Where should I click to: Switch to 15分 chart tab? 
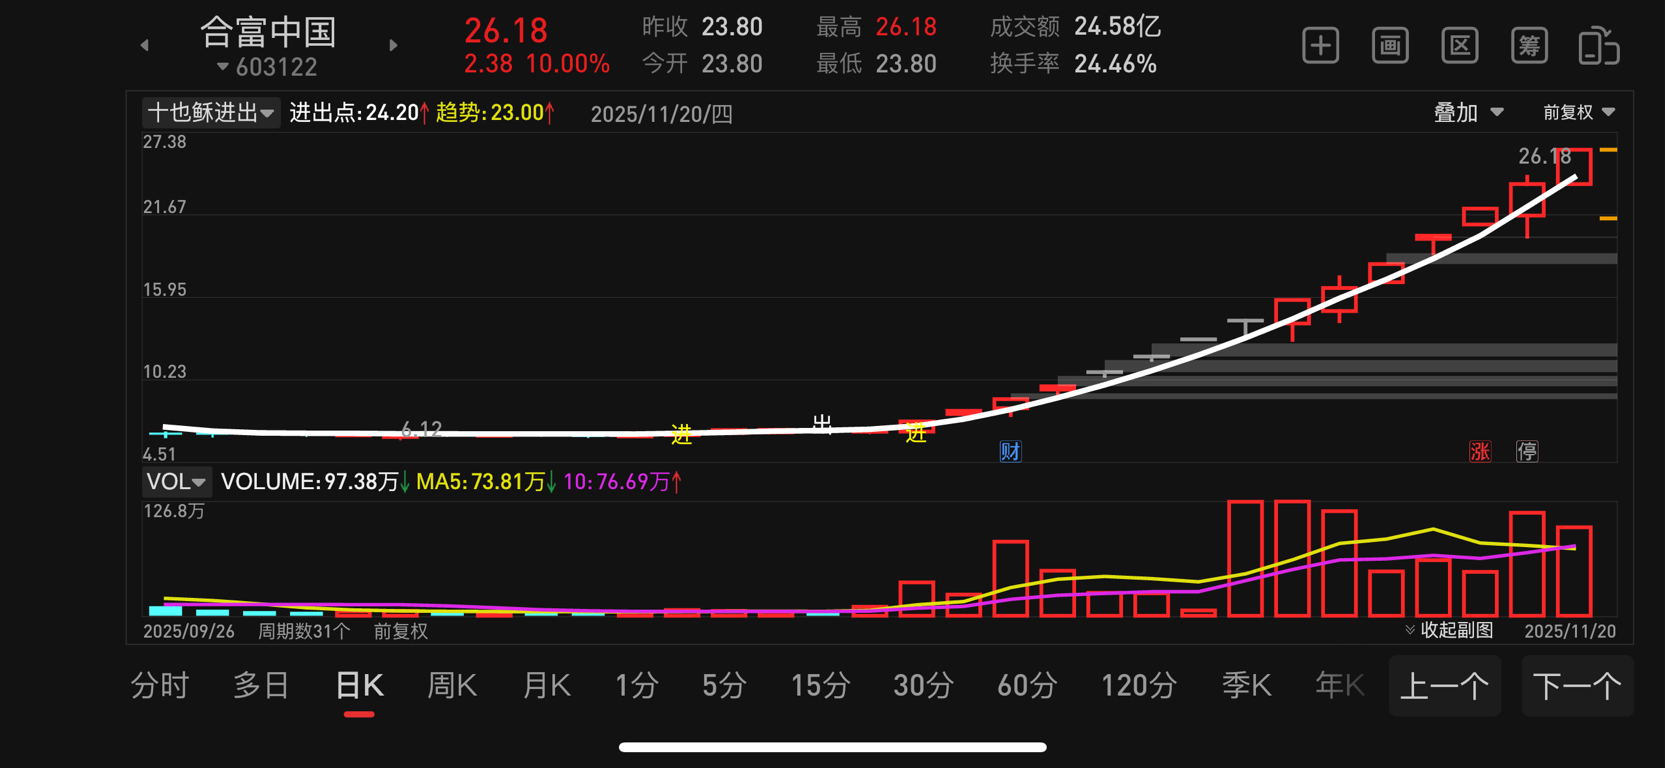(820, 686)
